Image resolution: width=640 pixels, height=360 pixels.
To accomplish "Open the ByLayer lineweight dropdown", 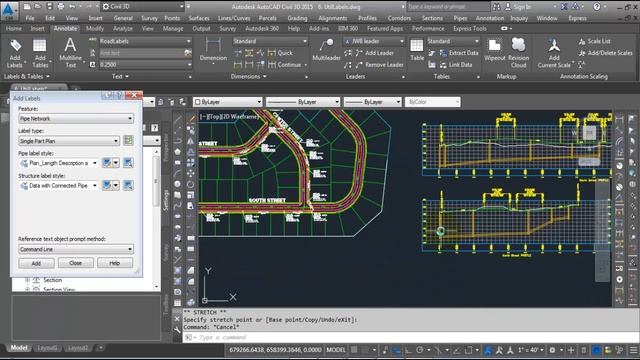I will (x=373, y=102).
